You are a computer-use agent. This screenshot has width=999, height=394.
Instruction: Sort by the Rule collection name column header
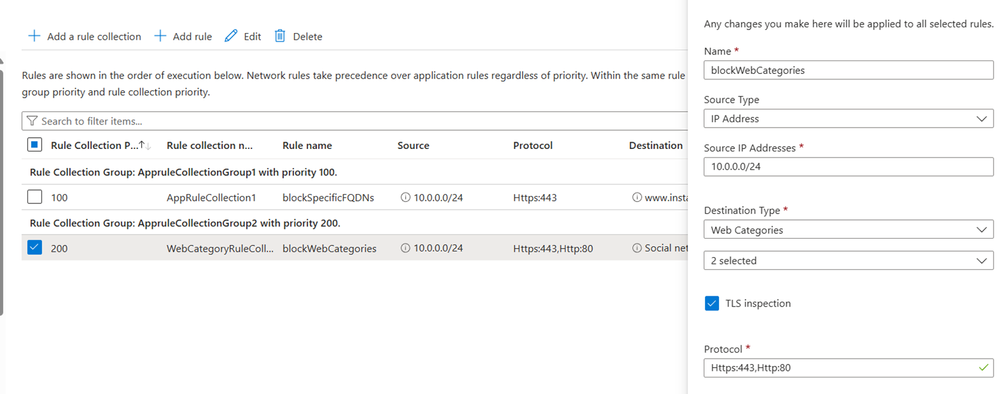pos(209,145)
